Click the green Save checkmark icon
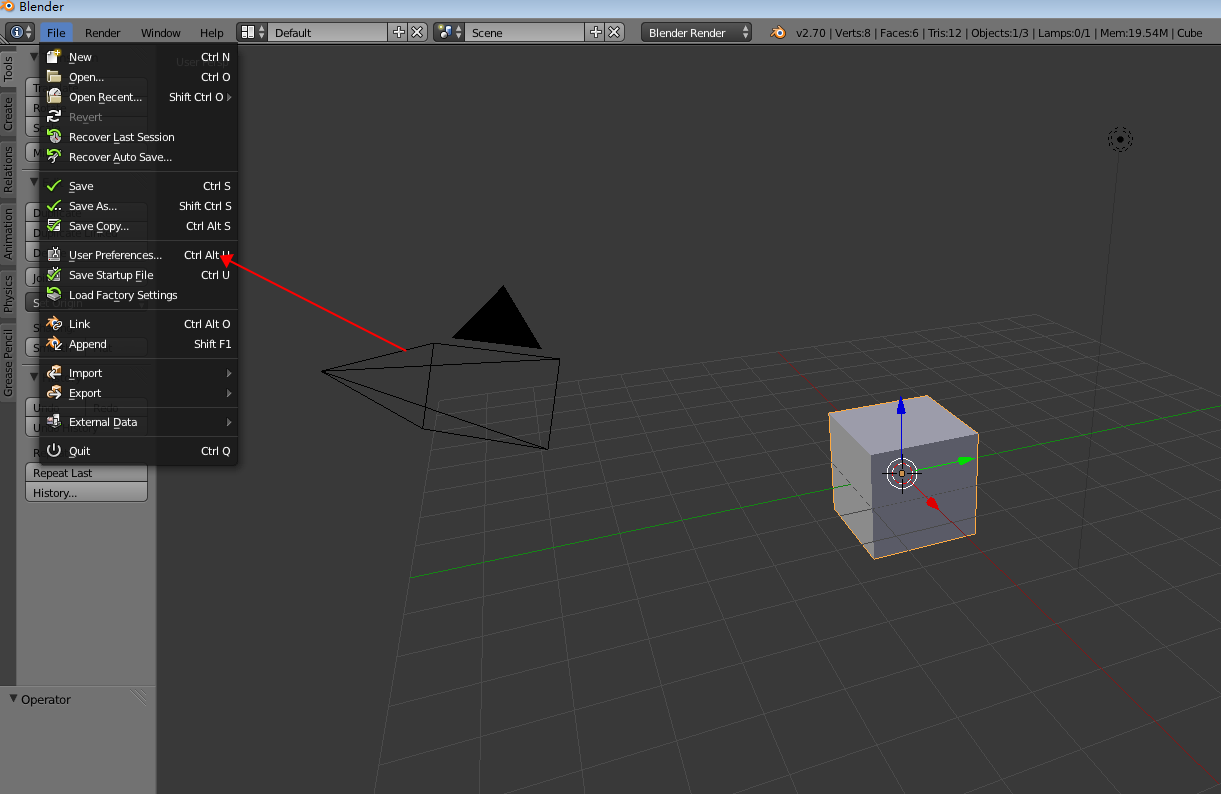The height and width of the screenshot is (794, 1221). click(52, 185)
